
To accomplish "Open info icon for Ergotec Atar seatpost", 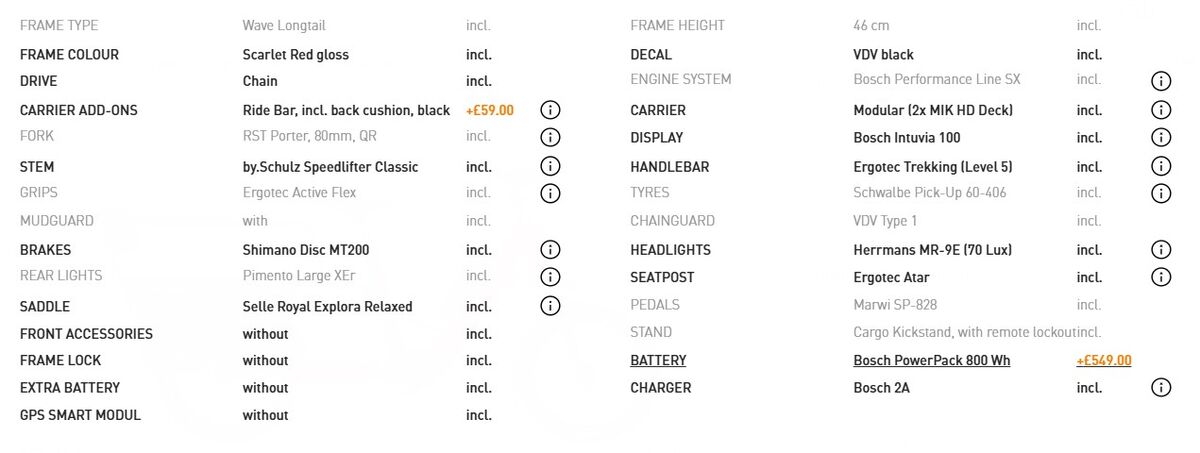I will 1161,277.
